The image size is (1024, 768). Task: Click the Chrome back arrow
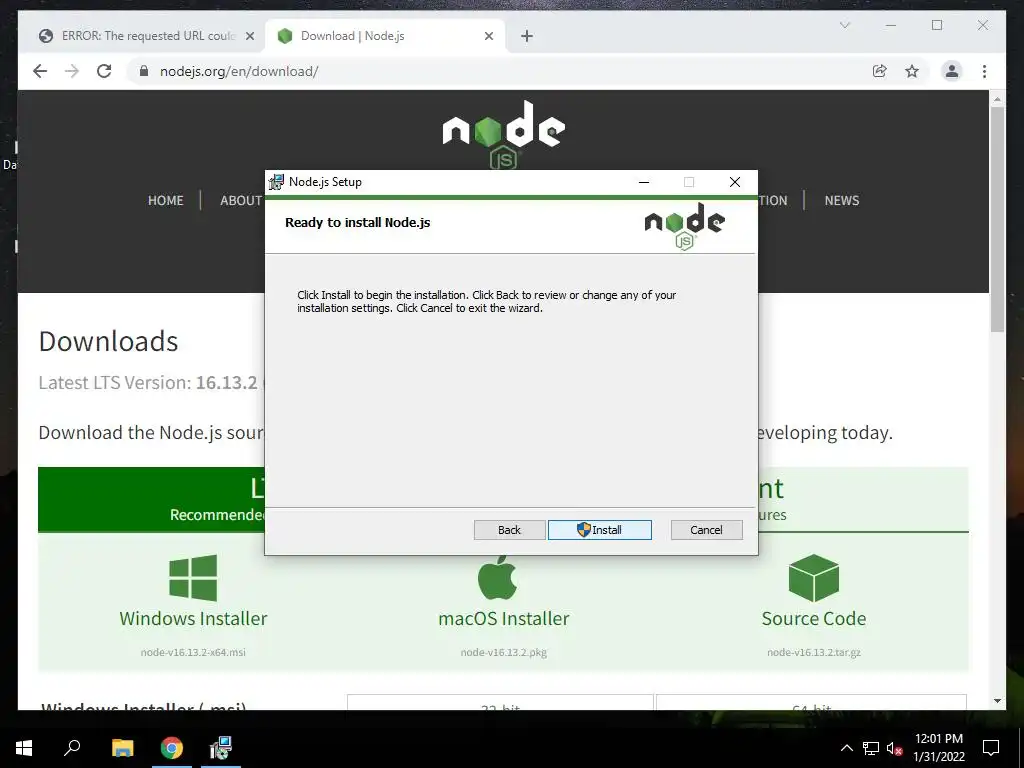tap(40, 71)
